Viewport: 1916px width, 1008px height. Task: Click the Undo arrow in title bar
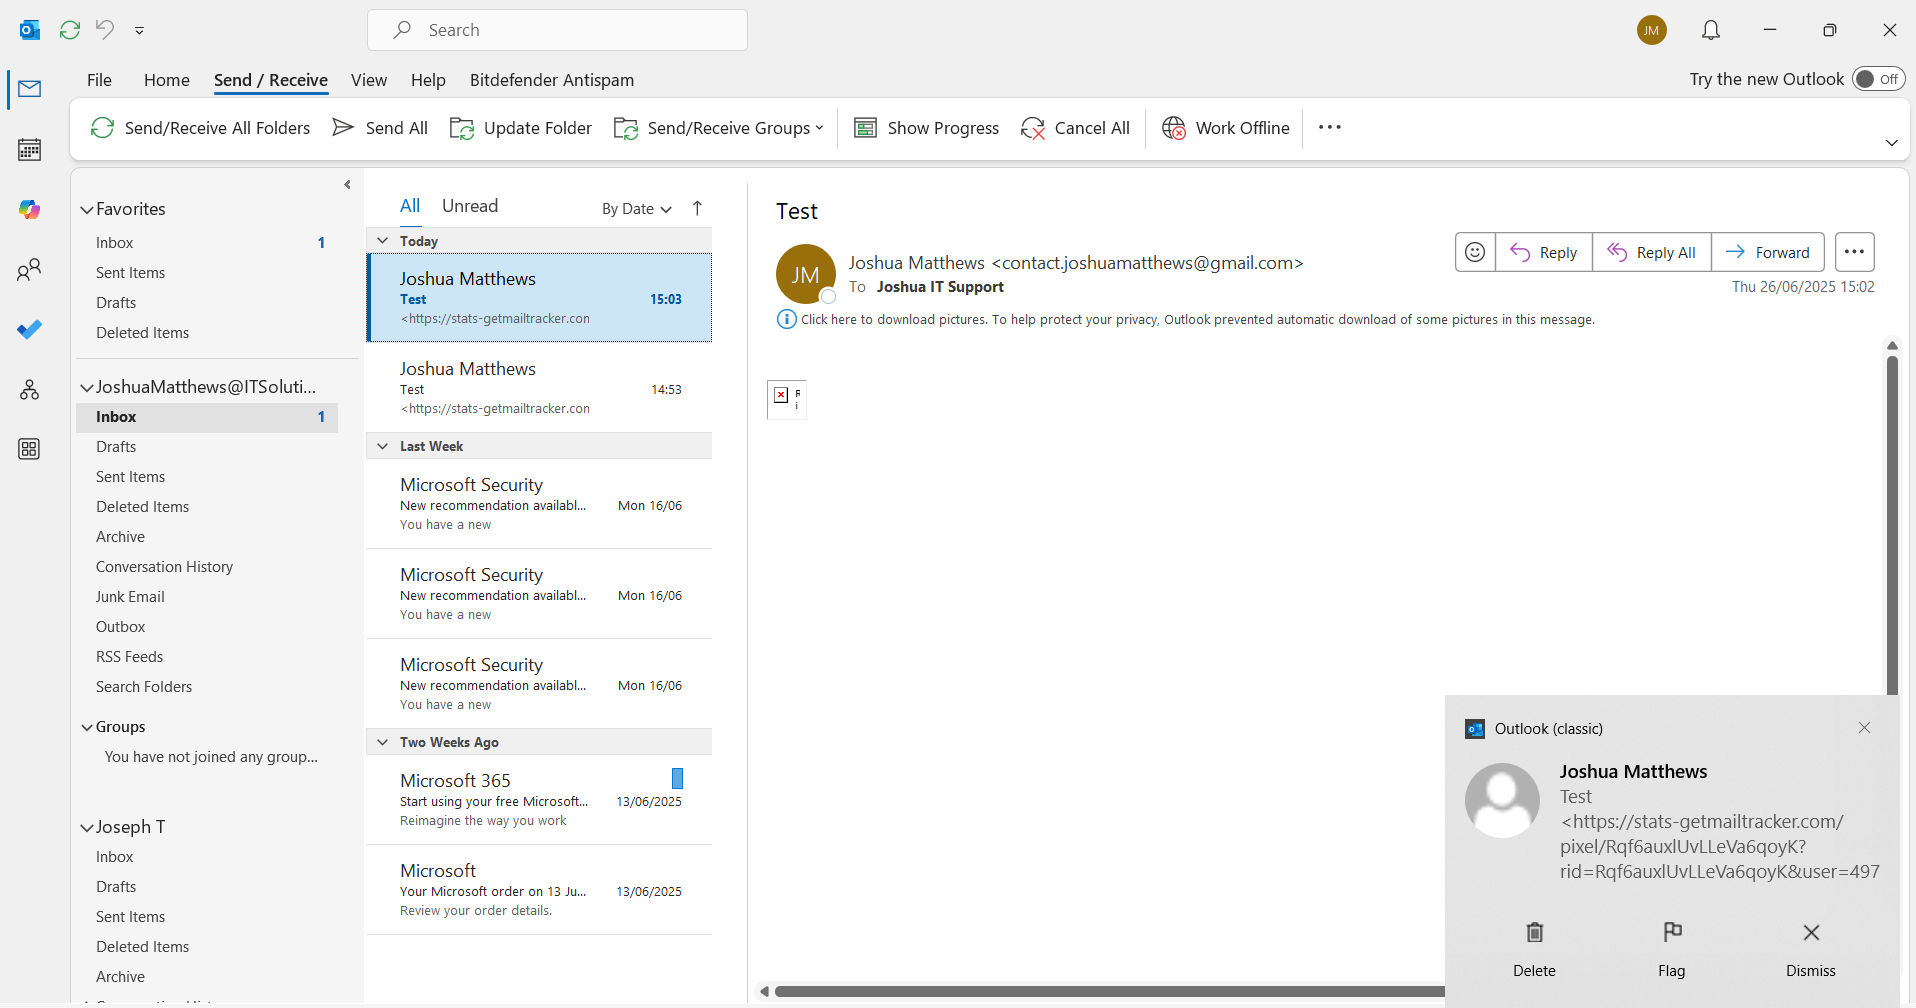[105, 30]
